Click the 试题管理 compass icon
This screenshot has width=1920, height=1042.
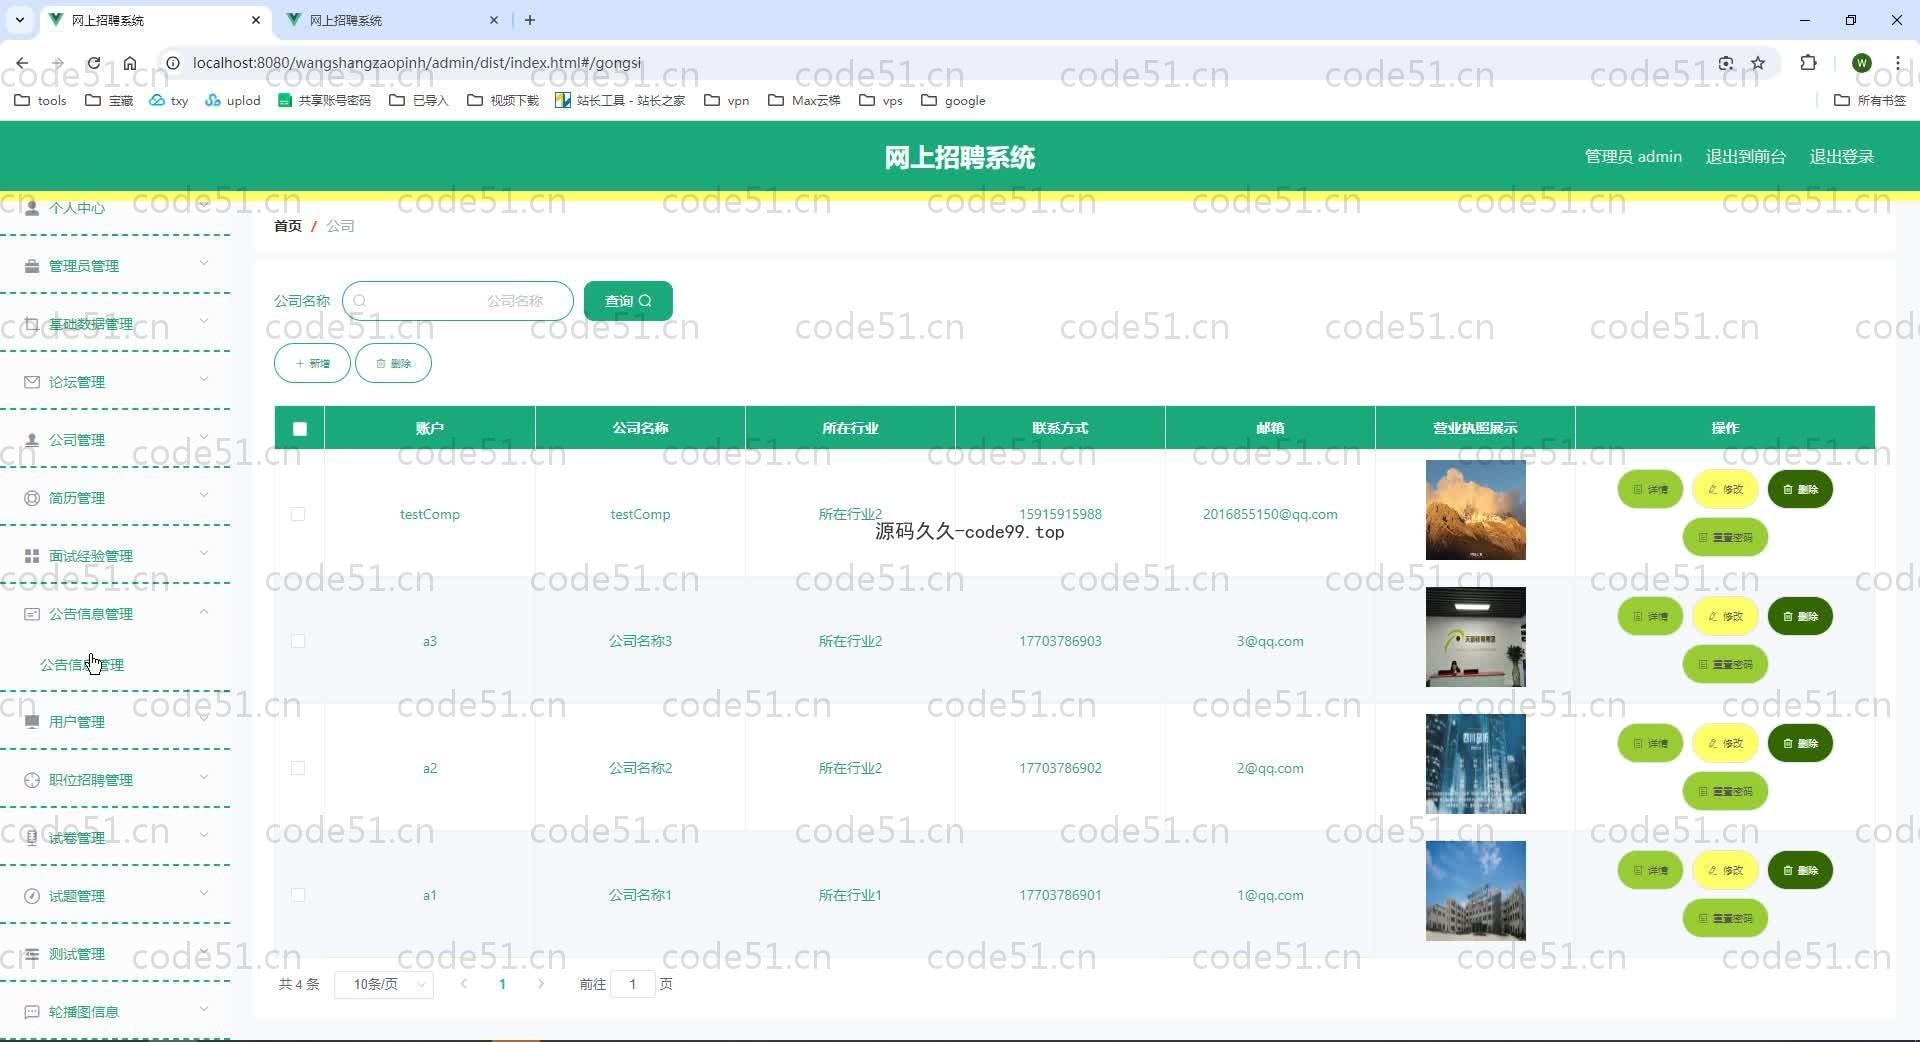tap(32, 896)
